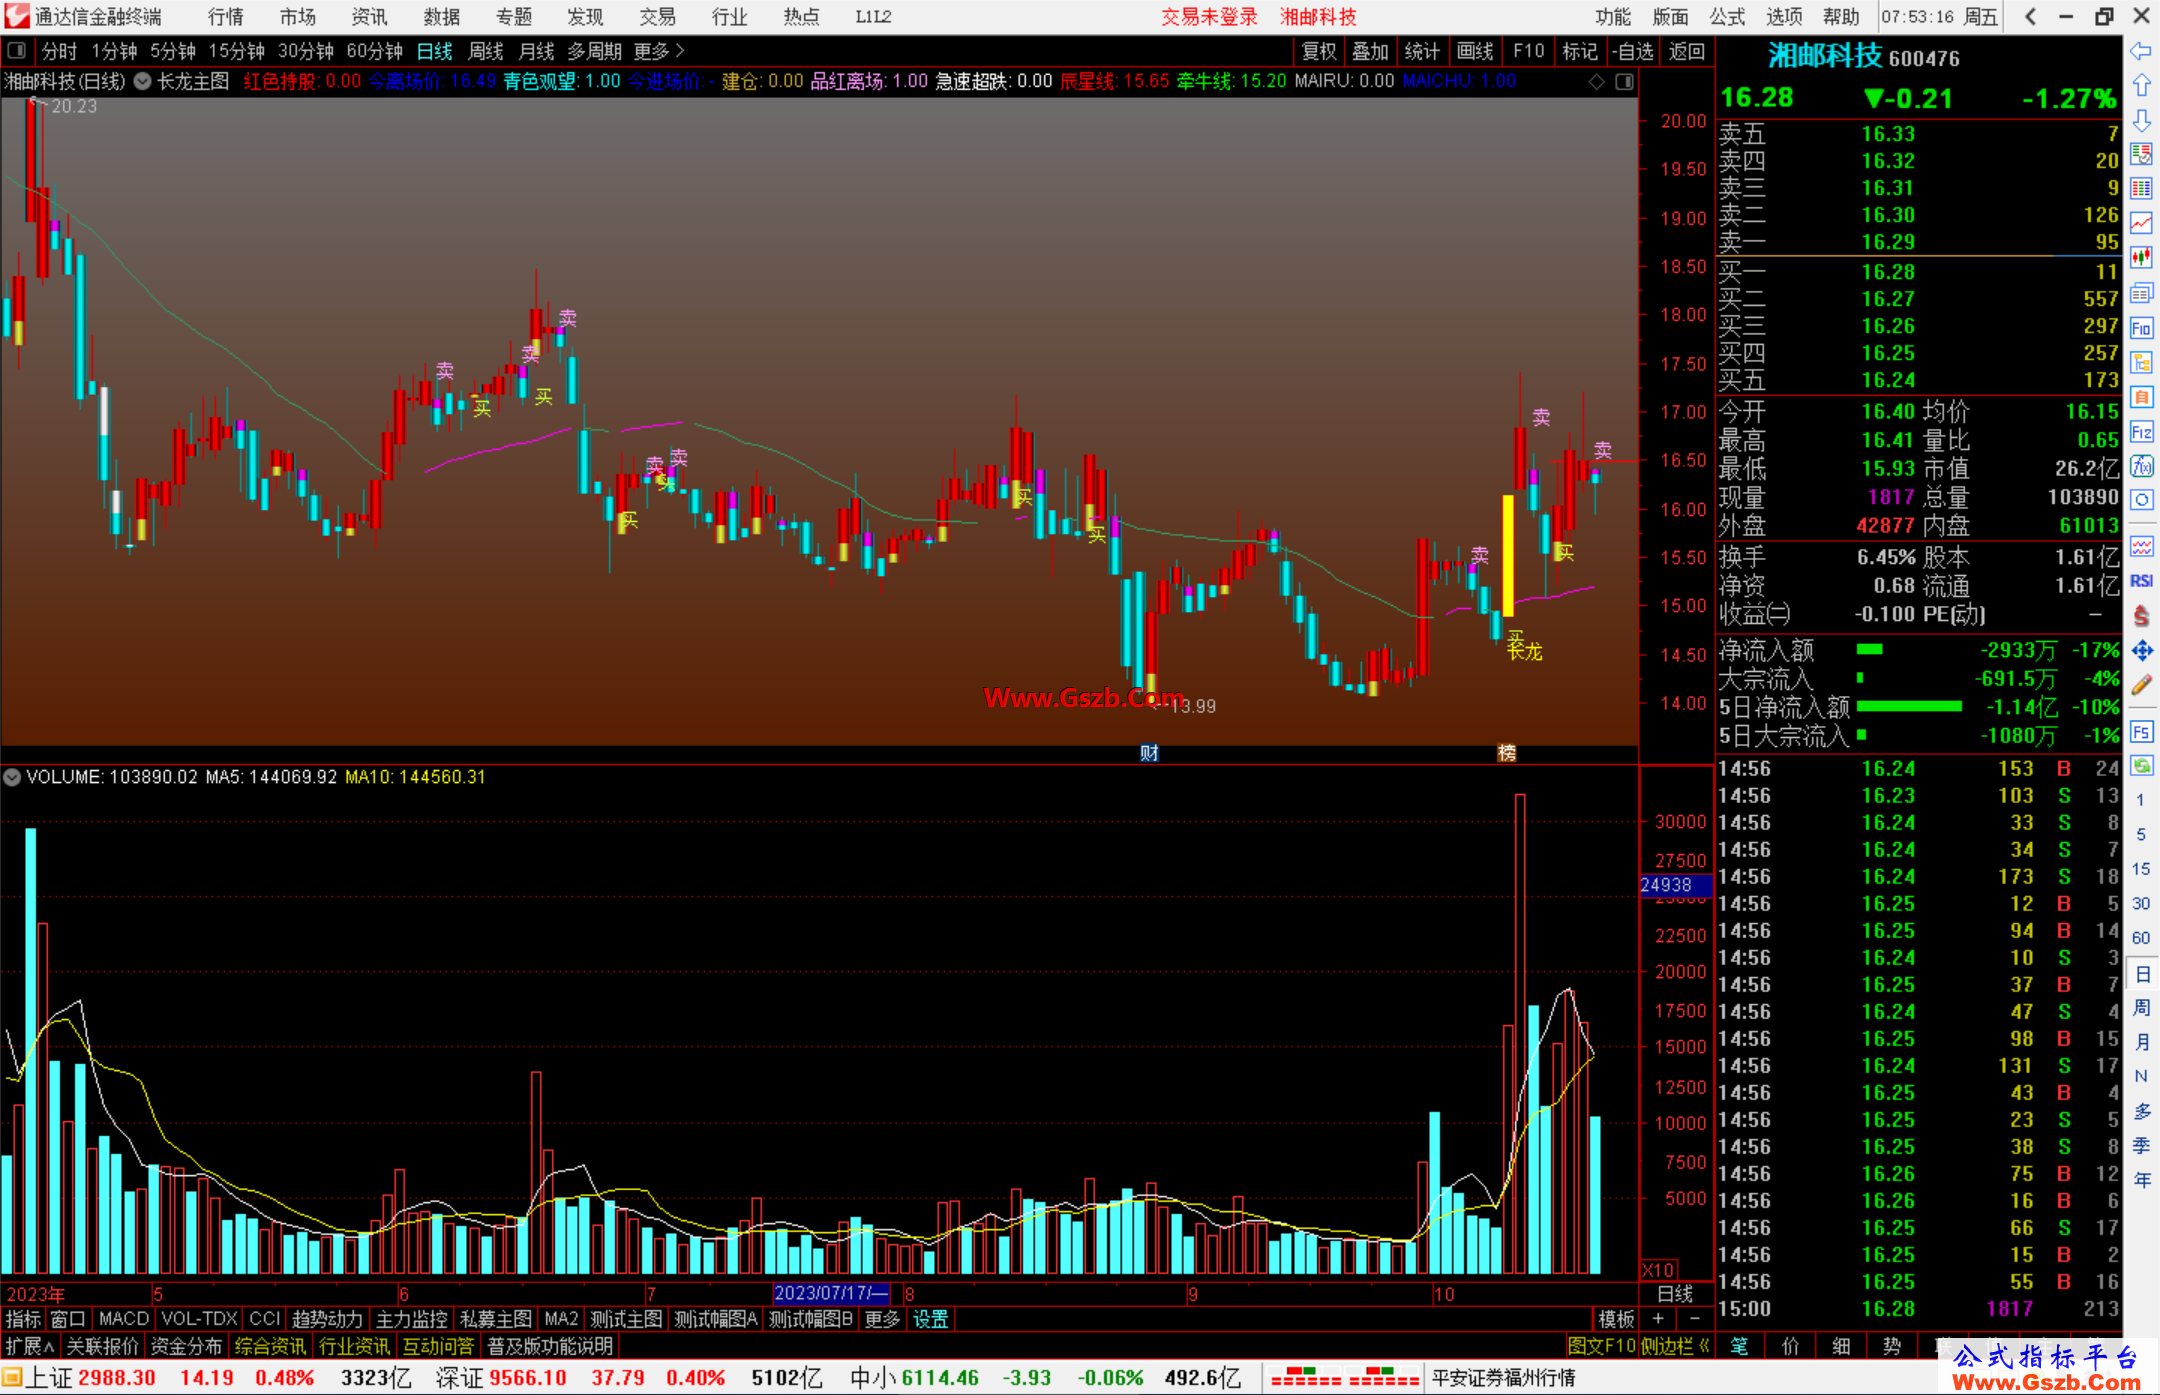The height and width of the screenshot is (1395, 2160).
Task: Click the F10 sidebar icon
Action: [x=2141, y=328]
